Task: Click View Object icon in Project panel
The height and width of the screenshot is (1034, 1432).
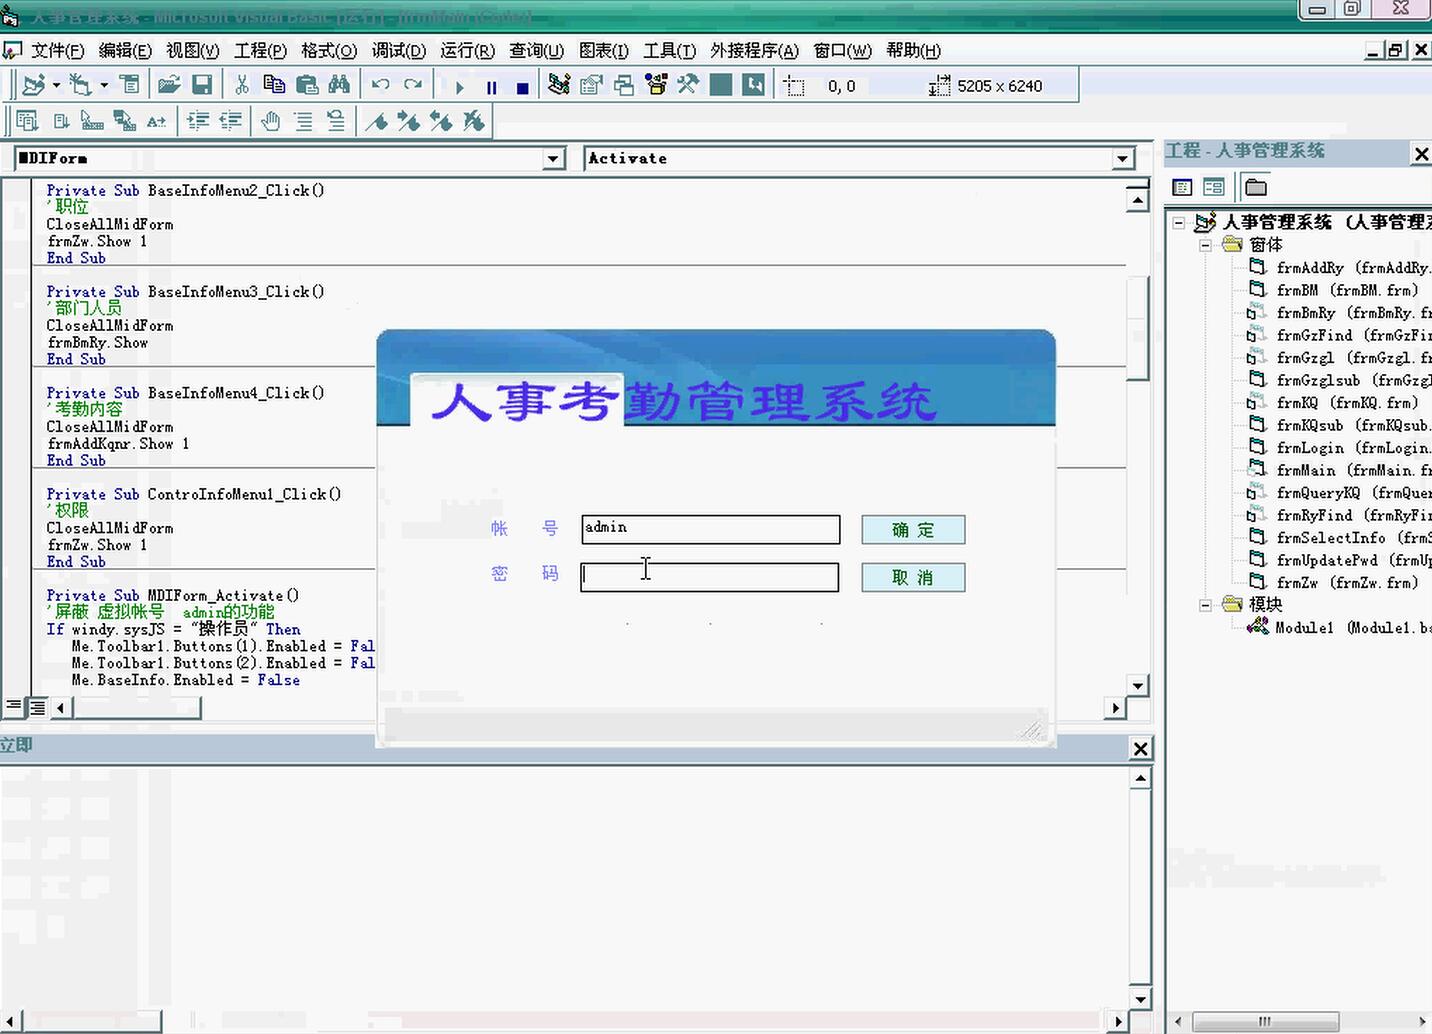Action: point(1214,187)
